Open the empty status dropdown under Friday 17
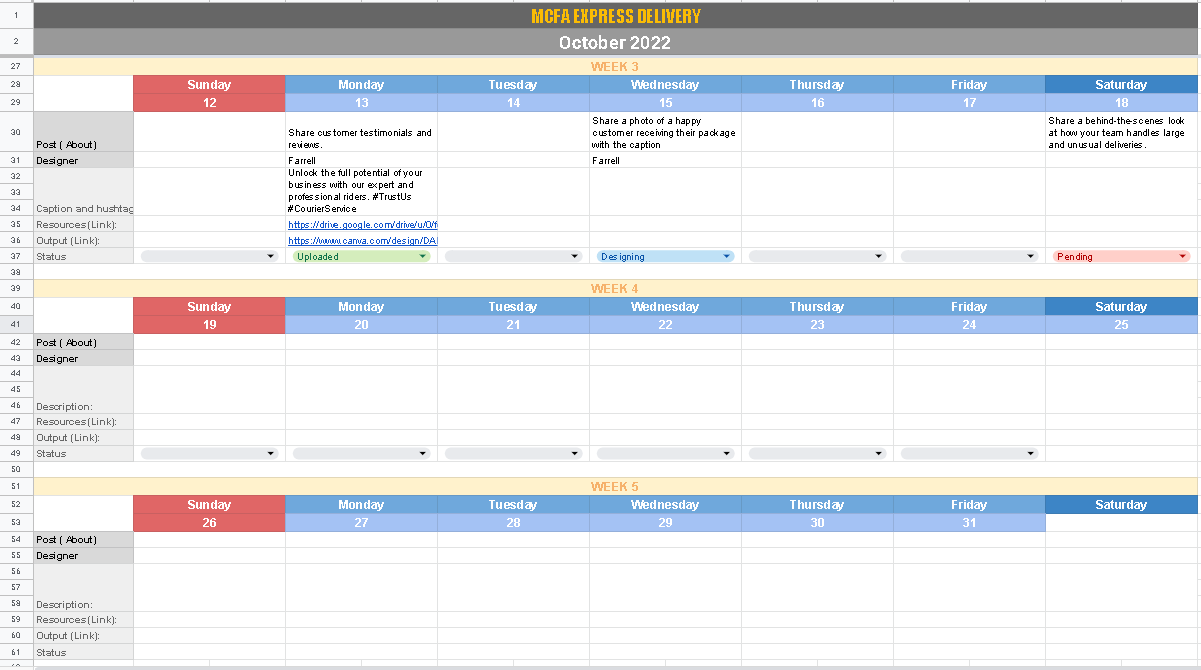This screenshot has height=670, width=1201. click(969, 256)
